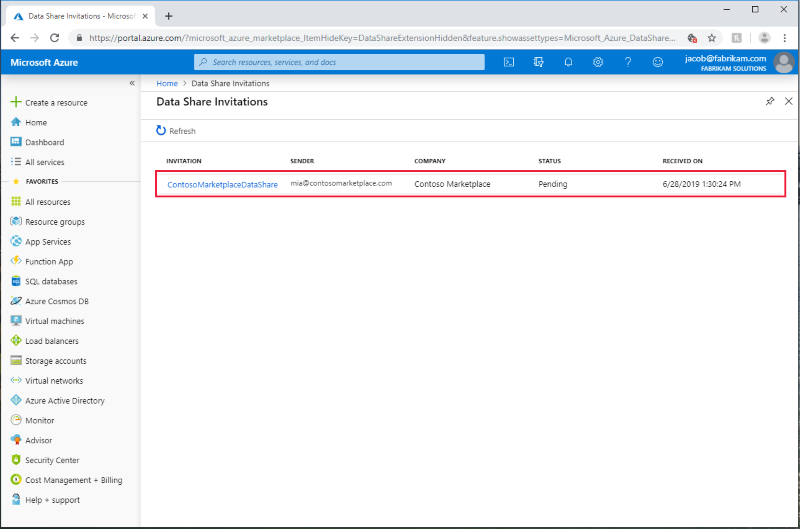Screen dimensions: 800x529
Task: Close the Data Share Invitations browser tab
Action: coord(145,16)
